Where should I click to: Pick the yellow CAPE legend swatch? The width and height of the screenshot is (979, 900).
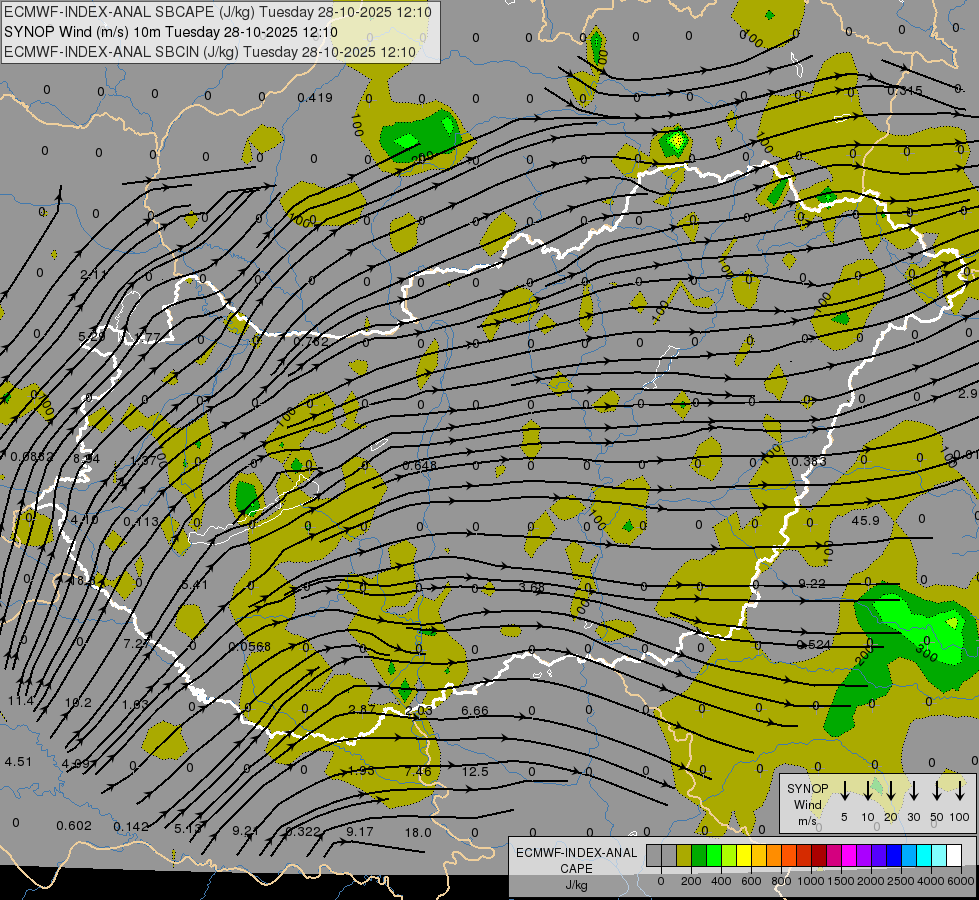point(744,855)
